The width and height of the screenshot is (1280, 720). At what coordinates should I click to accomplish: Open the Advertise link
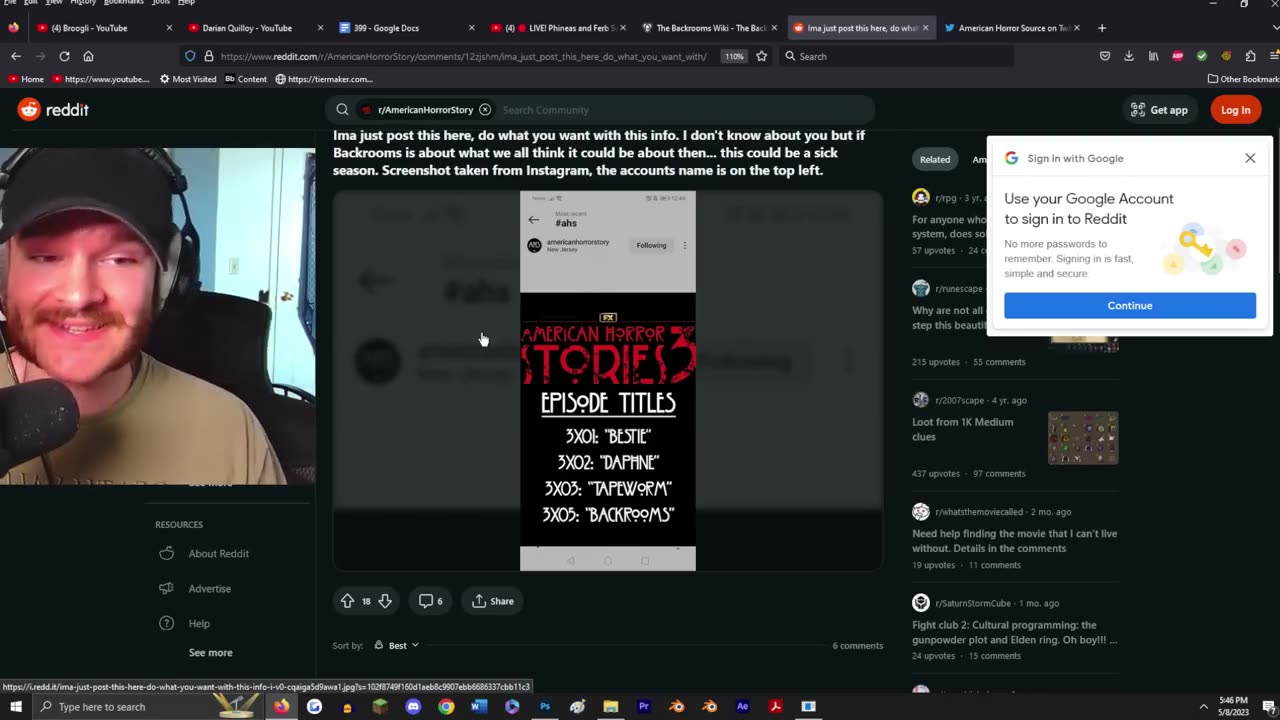click(x=210, y=588)
